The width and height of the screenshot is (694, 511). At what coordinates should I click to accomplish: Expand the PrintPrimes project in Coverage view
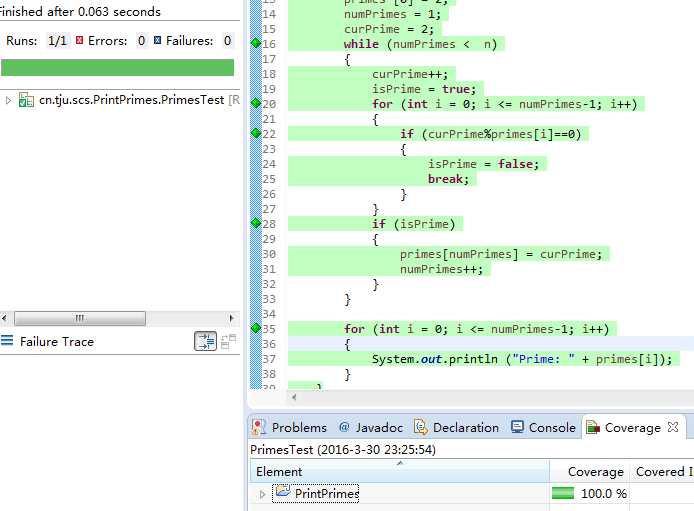tap(262, 494)
